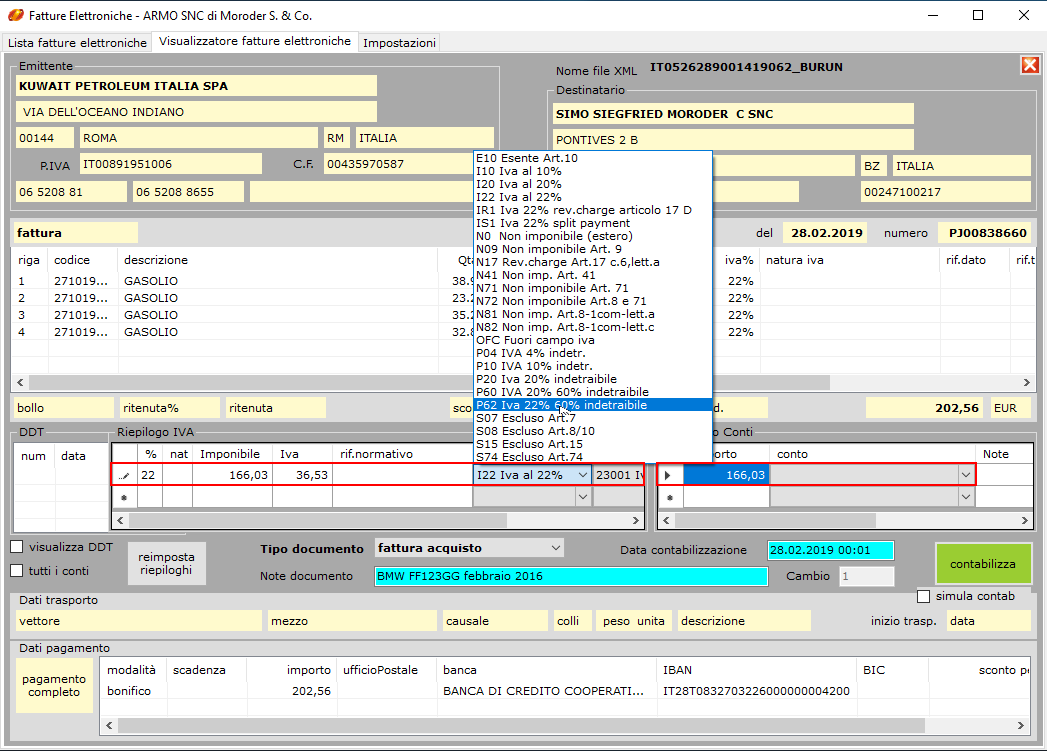This screenshot has width=1047, height=751.
Task: Collapse the I22 Iva al 22% combo box
Action: coord(583,475)
